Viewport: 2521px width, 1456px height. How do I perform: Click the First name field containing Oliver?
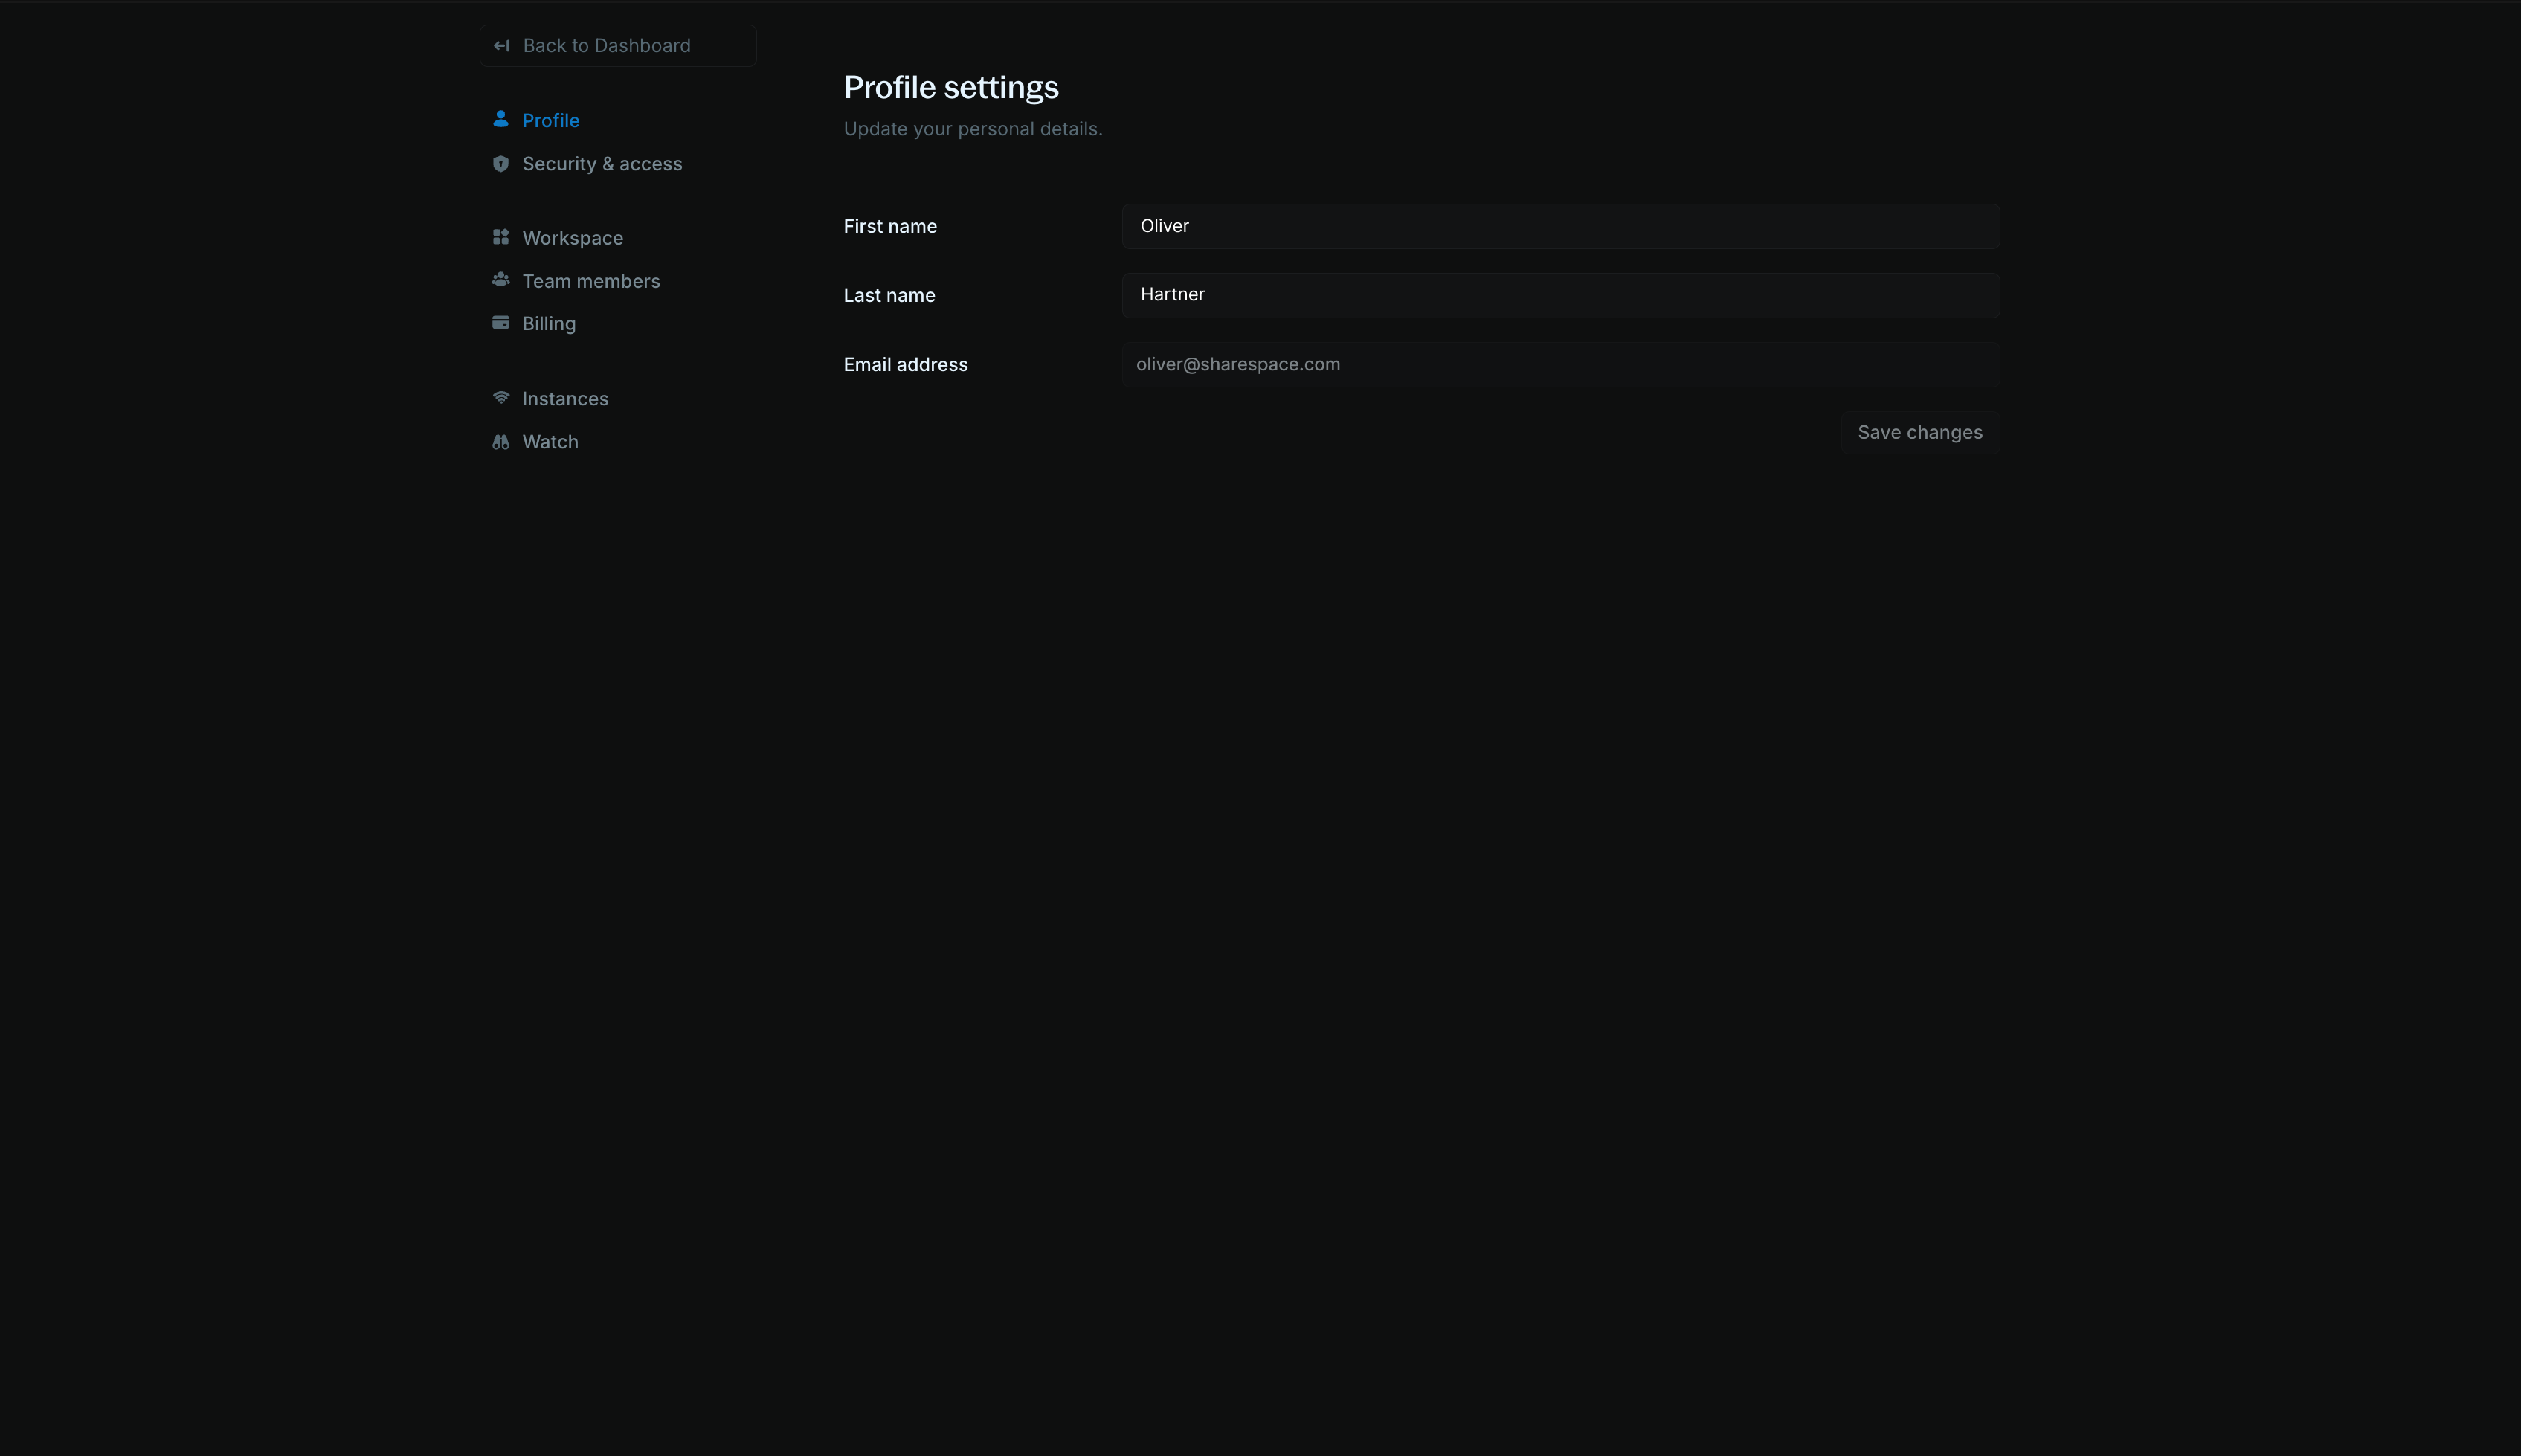tap(1560, 226)
